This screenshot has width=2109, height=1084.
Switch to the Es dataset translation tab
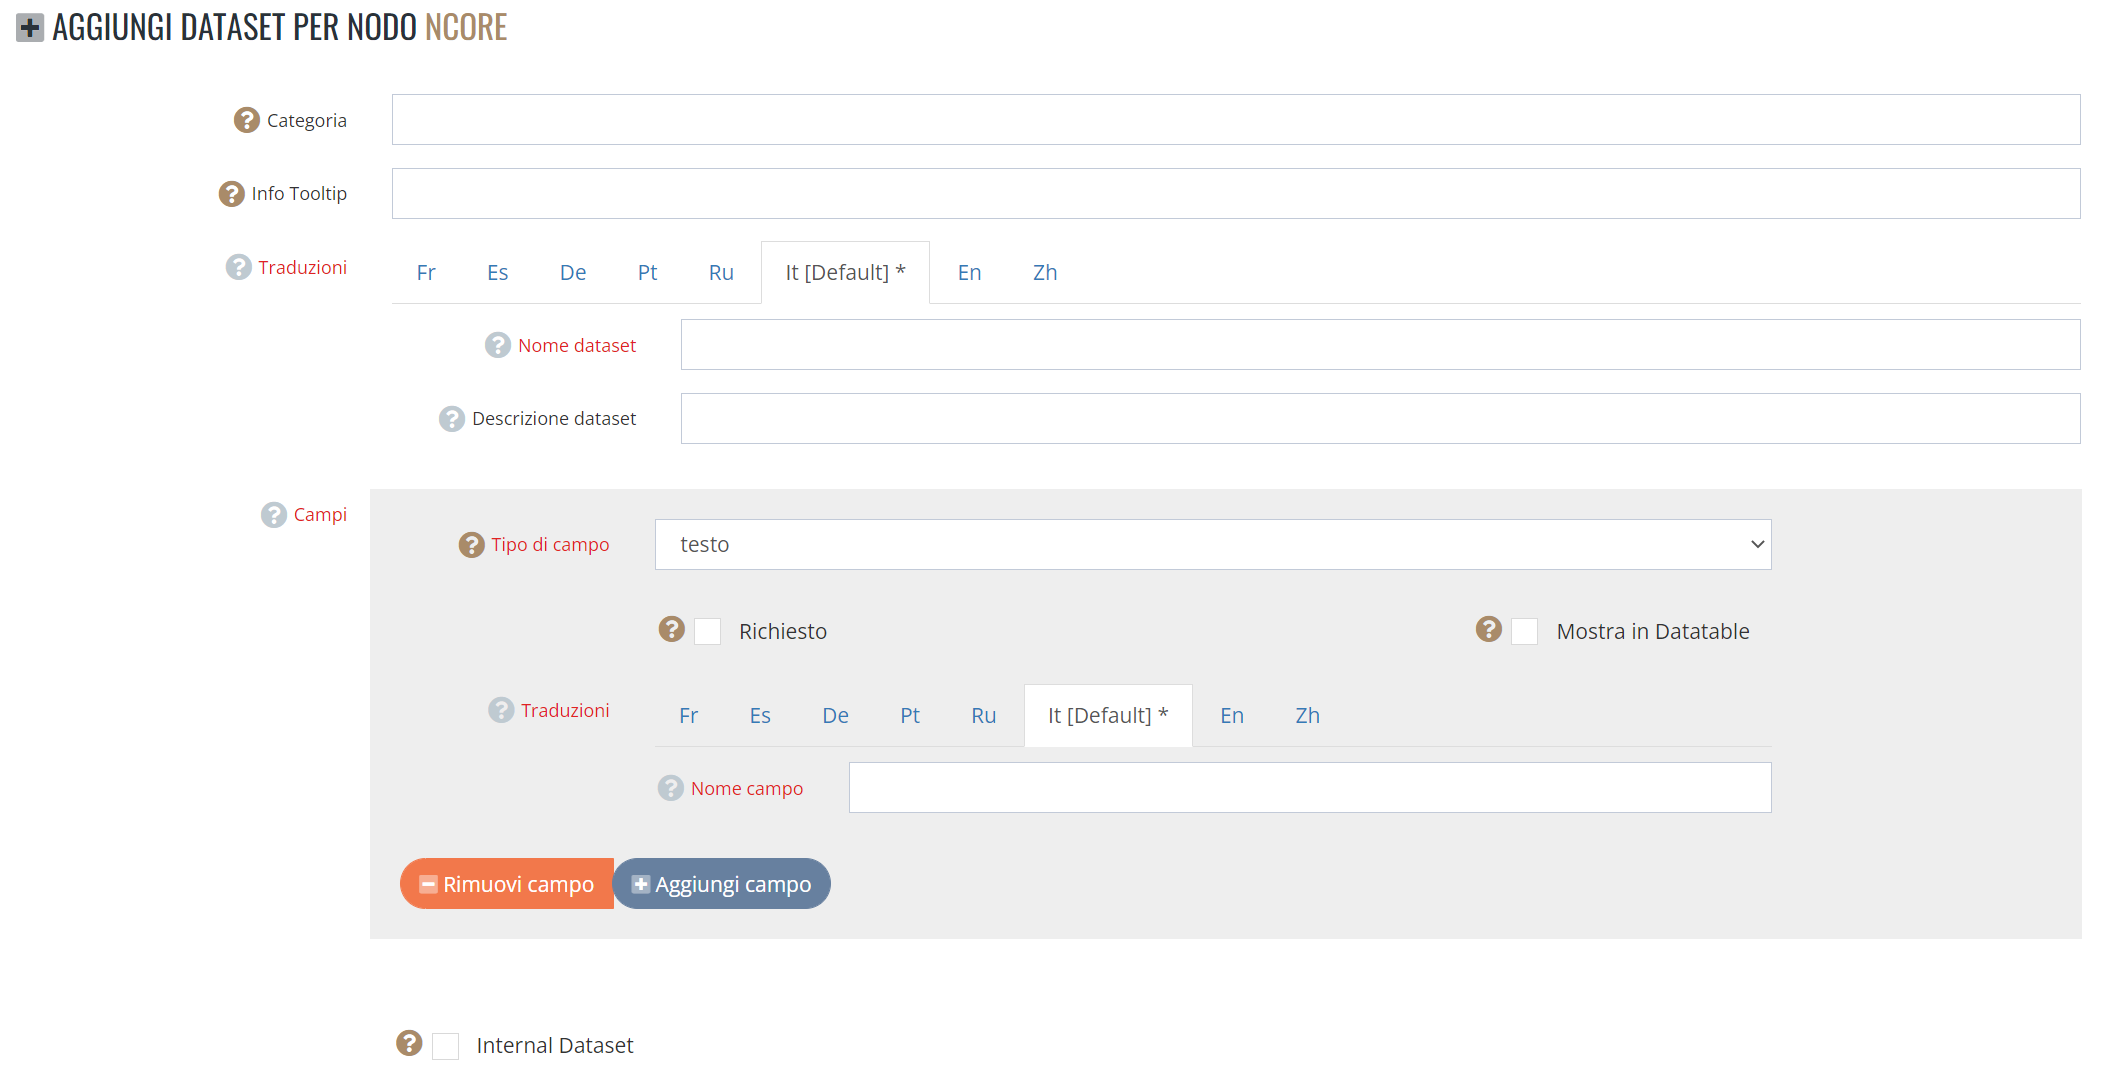point(497,273)
